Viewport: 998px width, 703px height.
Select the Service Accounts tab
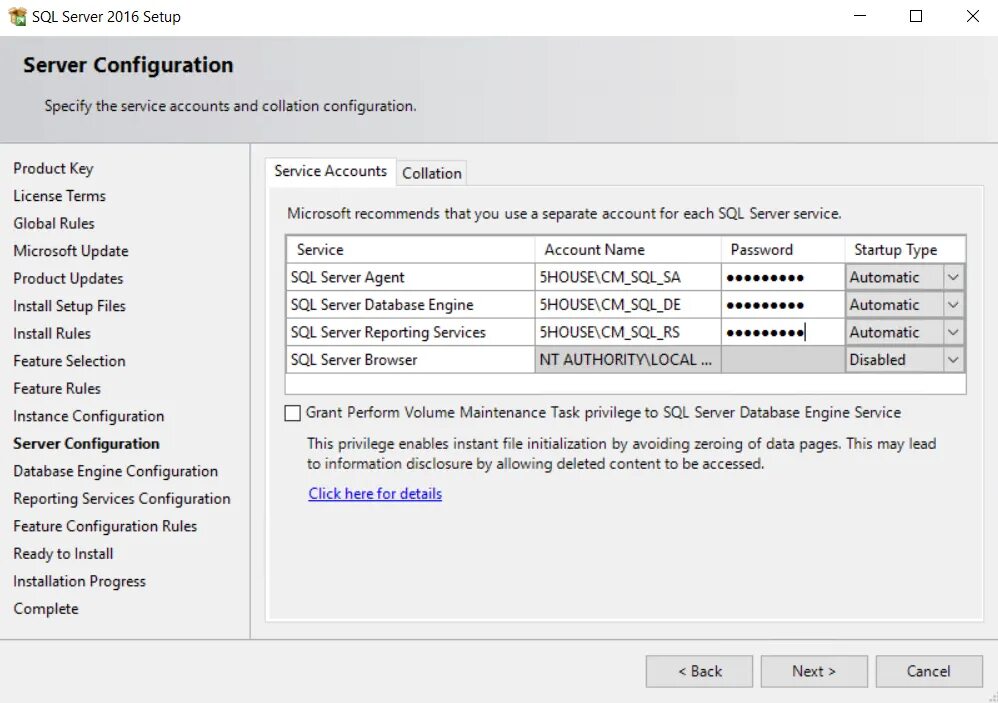pyautogui.click(x=330, y=171)
